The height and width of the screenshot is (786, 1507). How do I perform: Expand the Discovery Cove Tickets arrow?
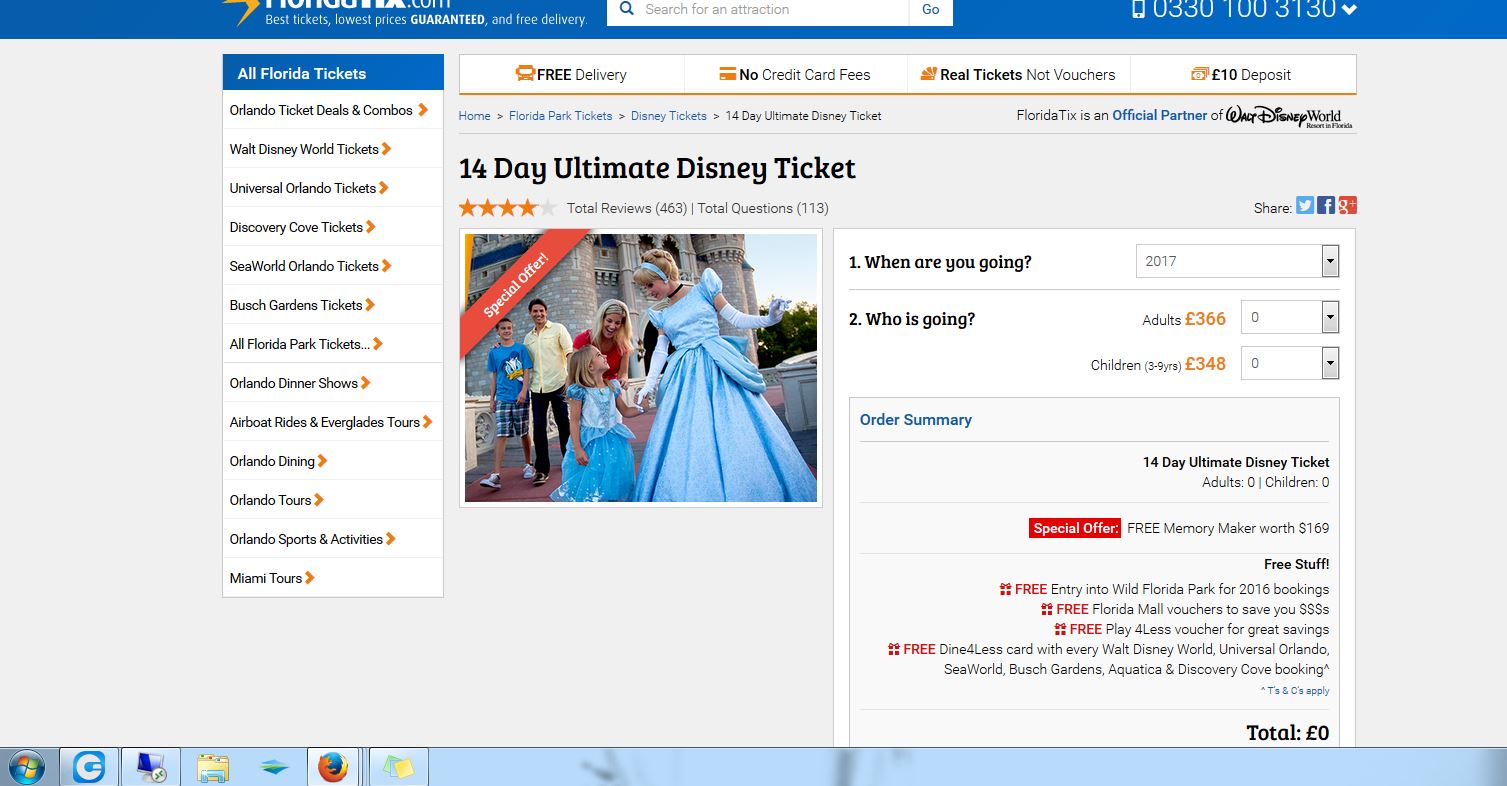click(371, 227)
